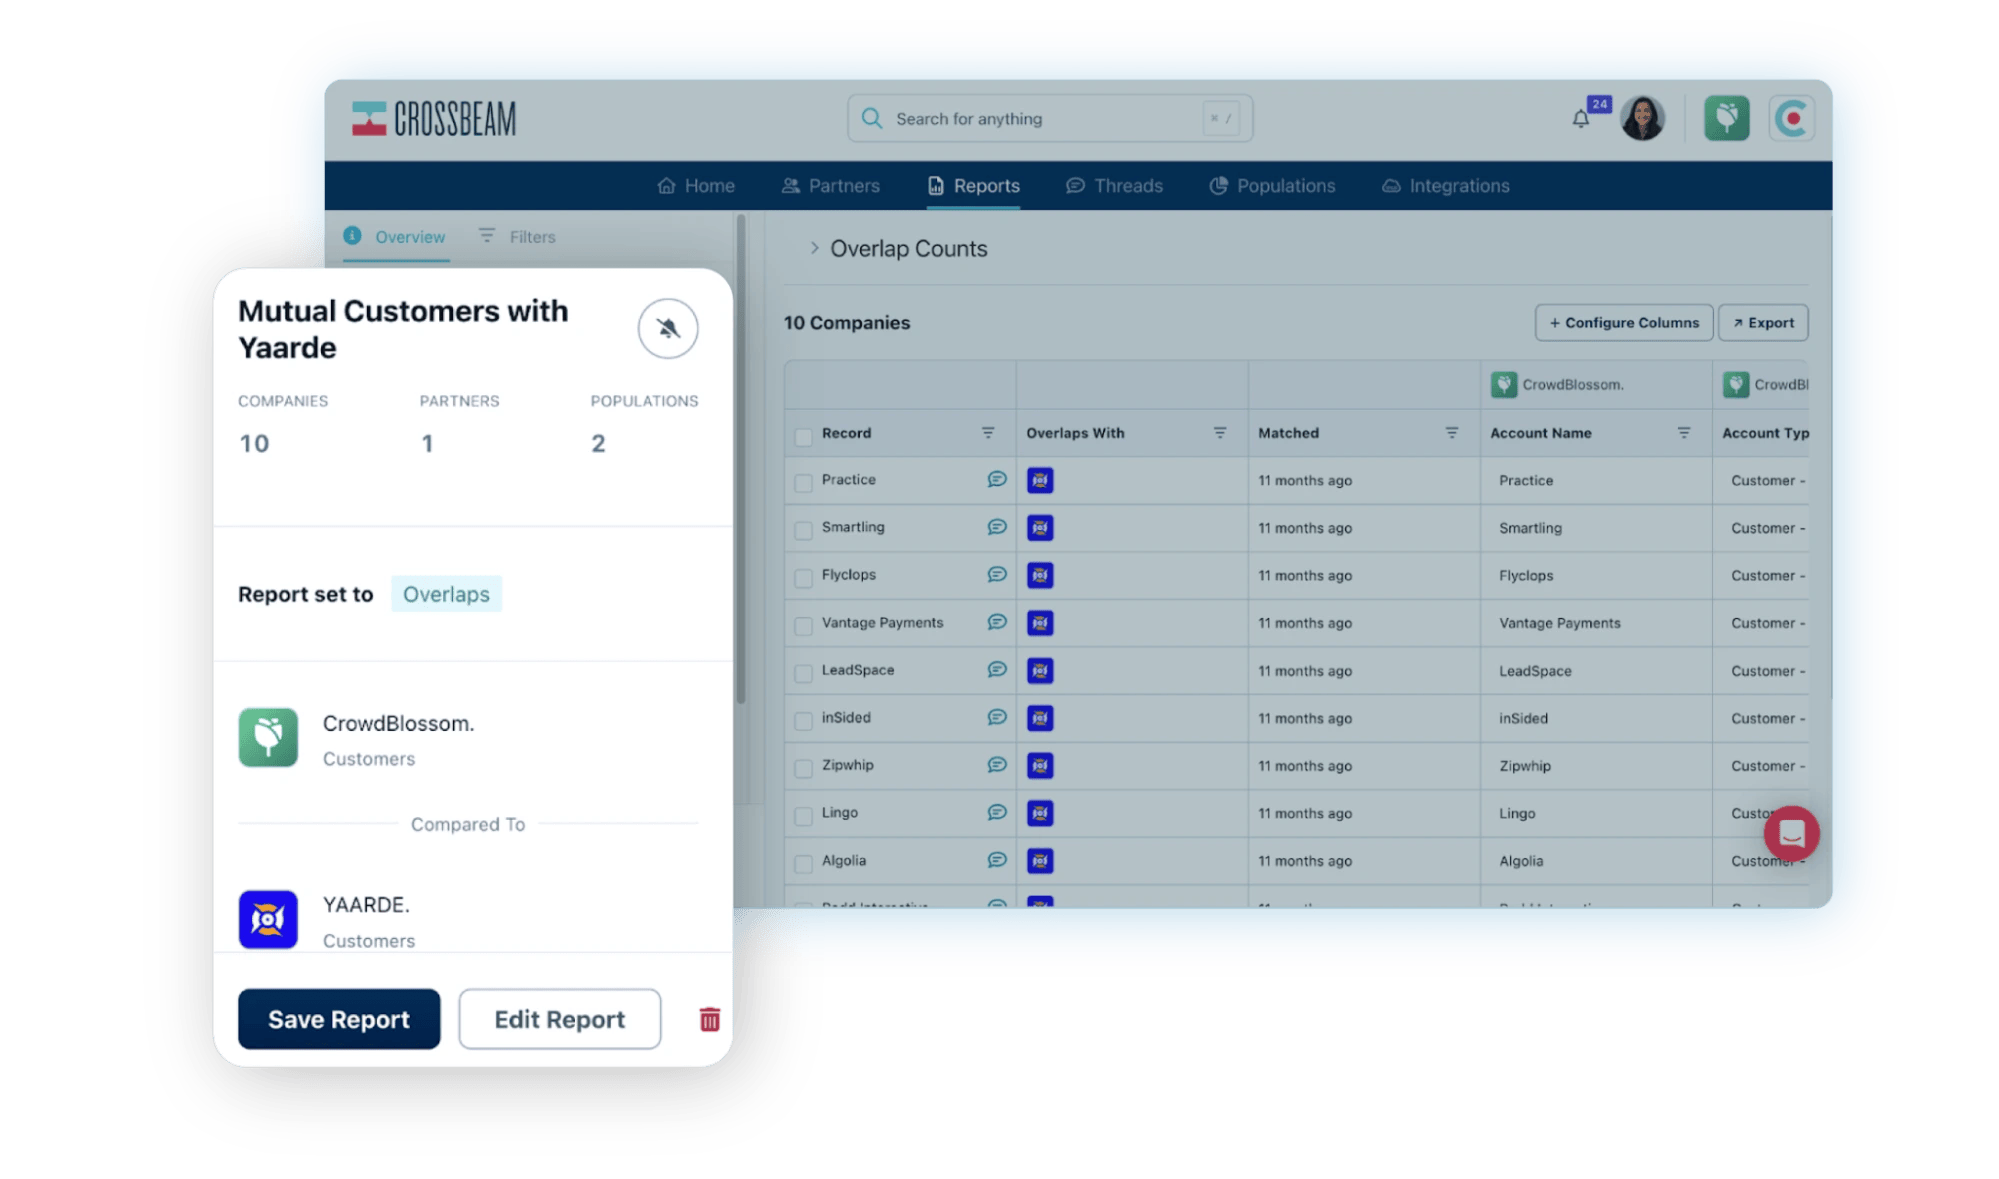Switch to the Filters tab
Image resolution: width=1999 pixels, height=1179 pixels.
pos(517,237)
